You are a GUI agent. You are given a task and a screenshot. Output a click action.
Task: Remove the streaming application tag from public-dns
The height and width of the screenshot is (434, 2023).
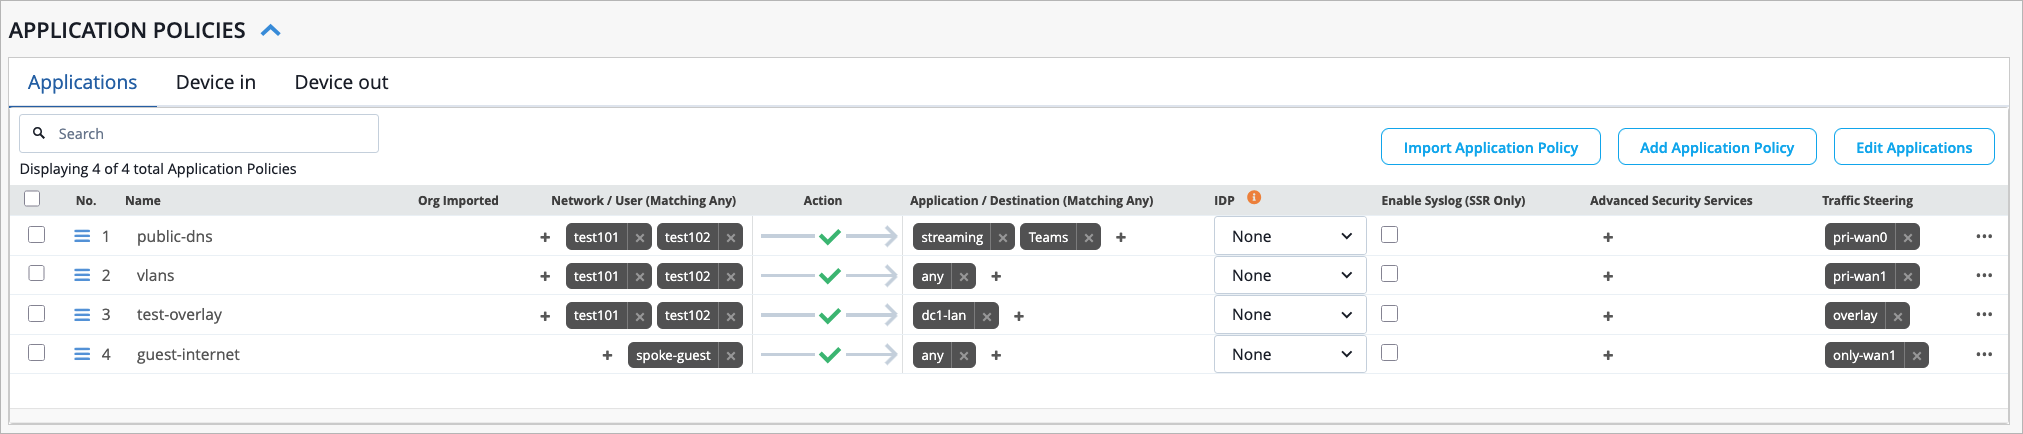pos(1003,238)
